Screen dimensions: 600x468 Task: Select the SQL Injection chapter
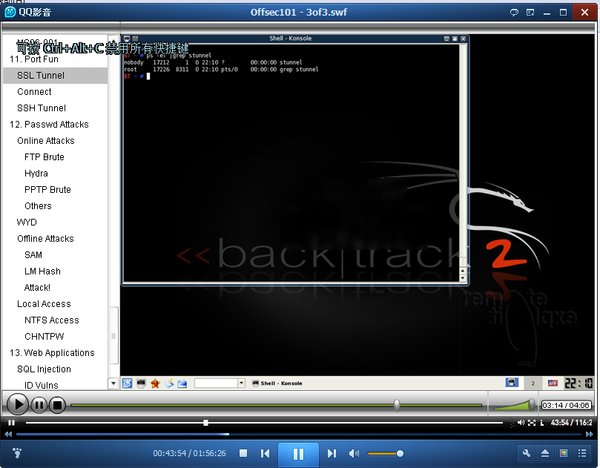coord(44,369)
